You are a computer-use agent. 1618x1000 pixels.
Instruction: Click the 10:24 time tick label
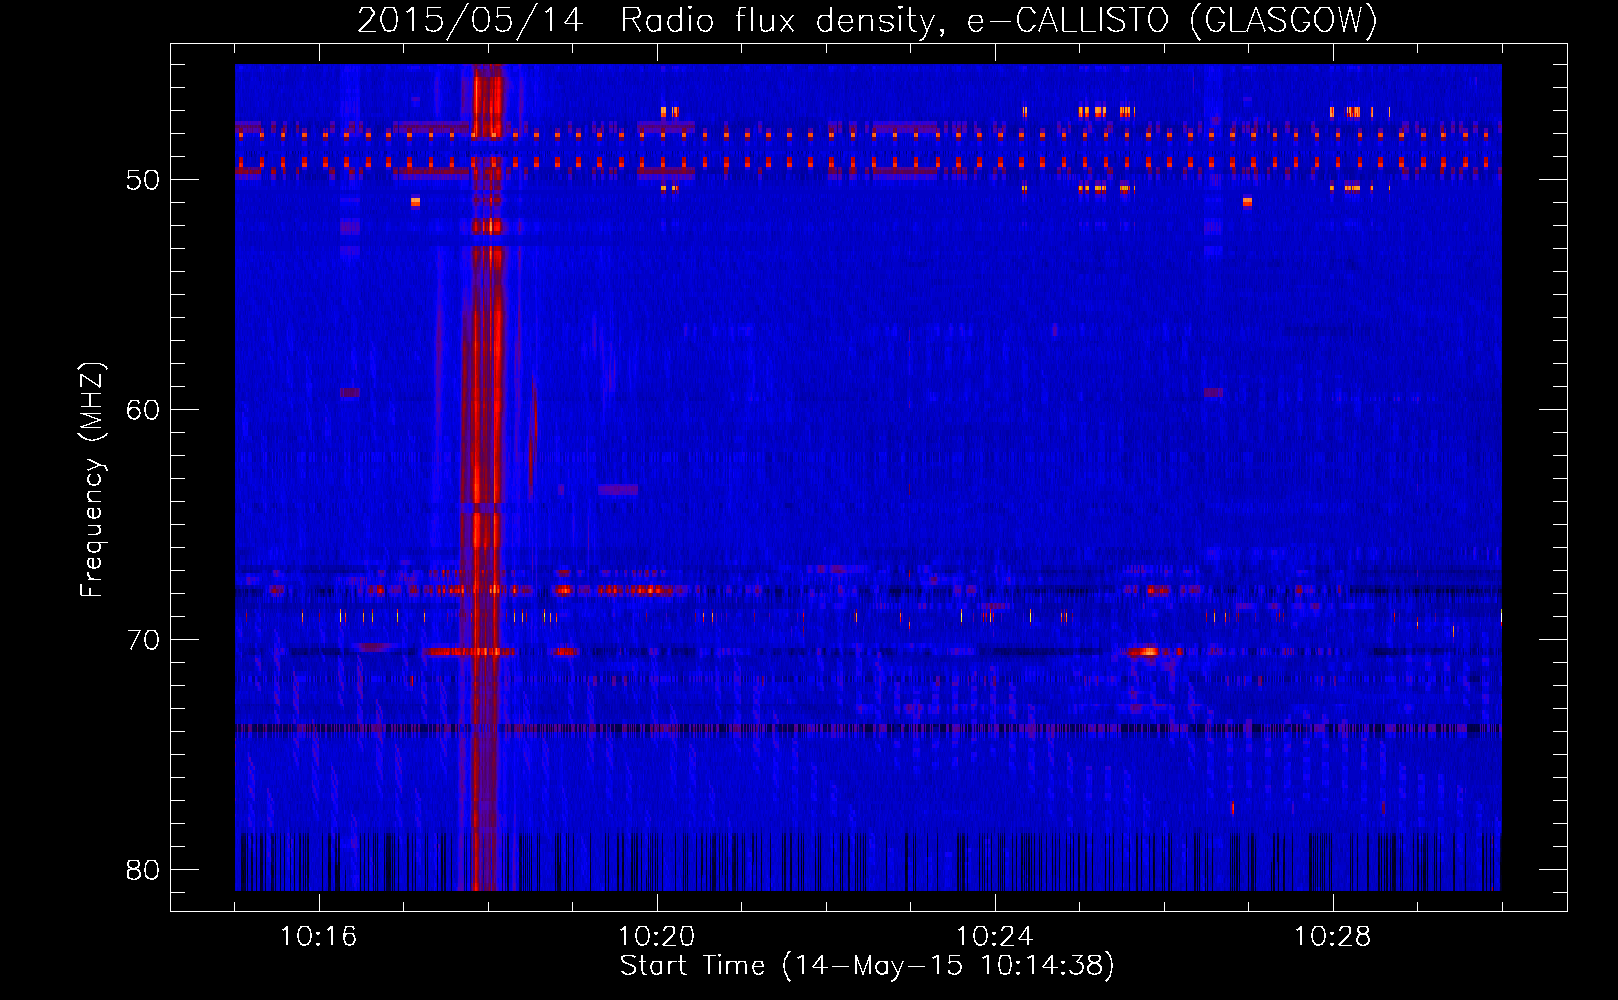[994, 937]
